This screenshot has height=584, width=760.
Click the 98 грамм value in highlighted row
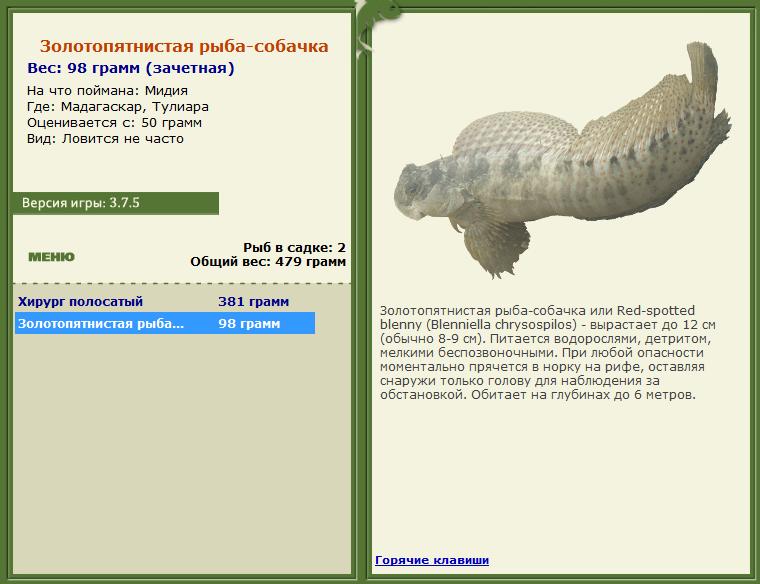coord(249,323)
